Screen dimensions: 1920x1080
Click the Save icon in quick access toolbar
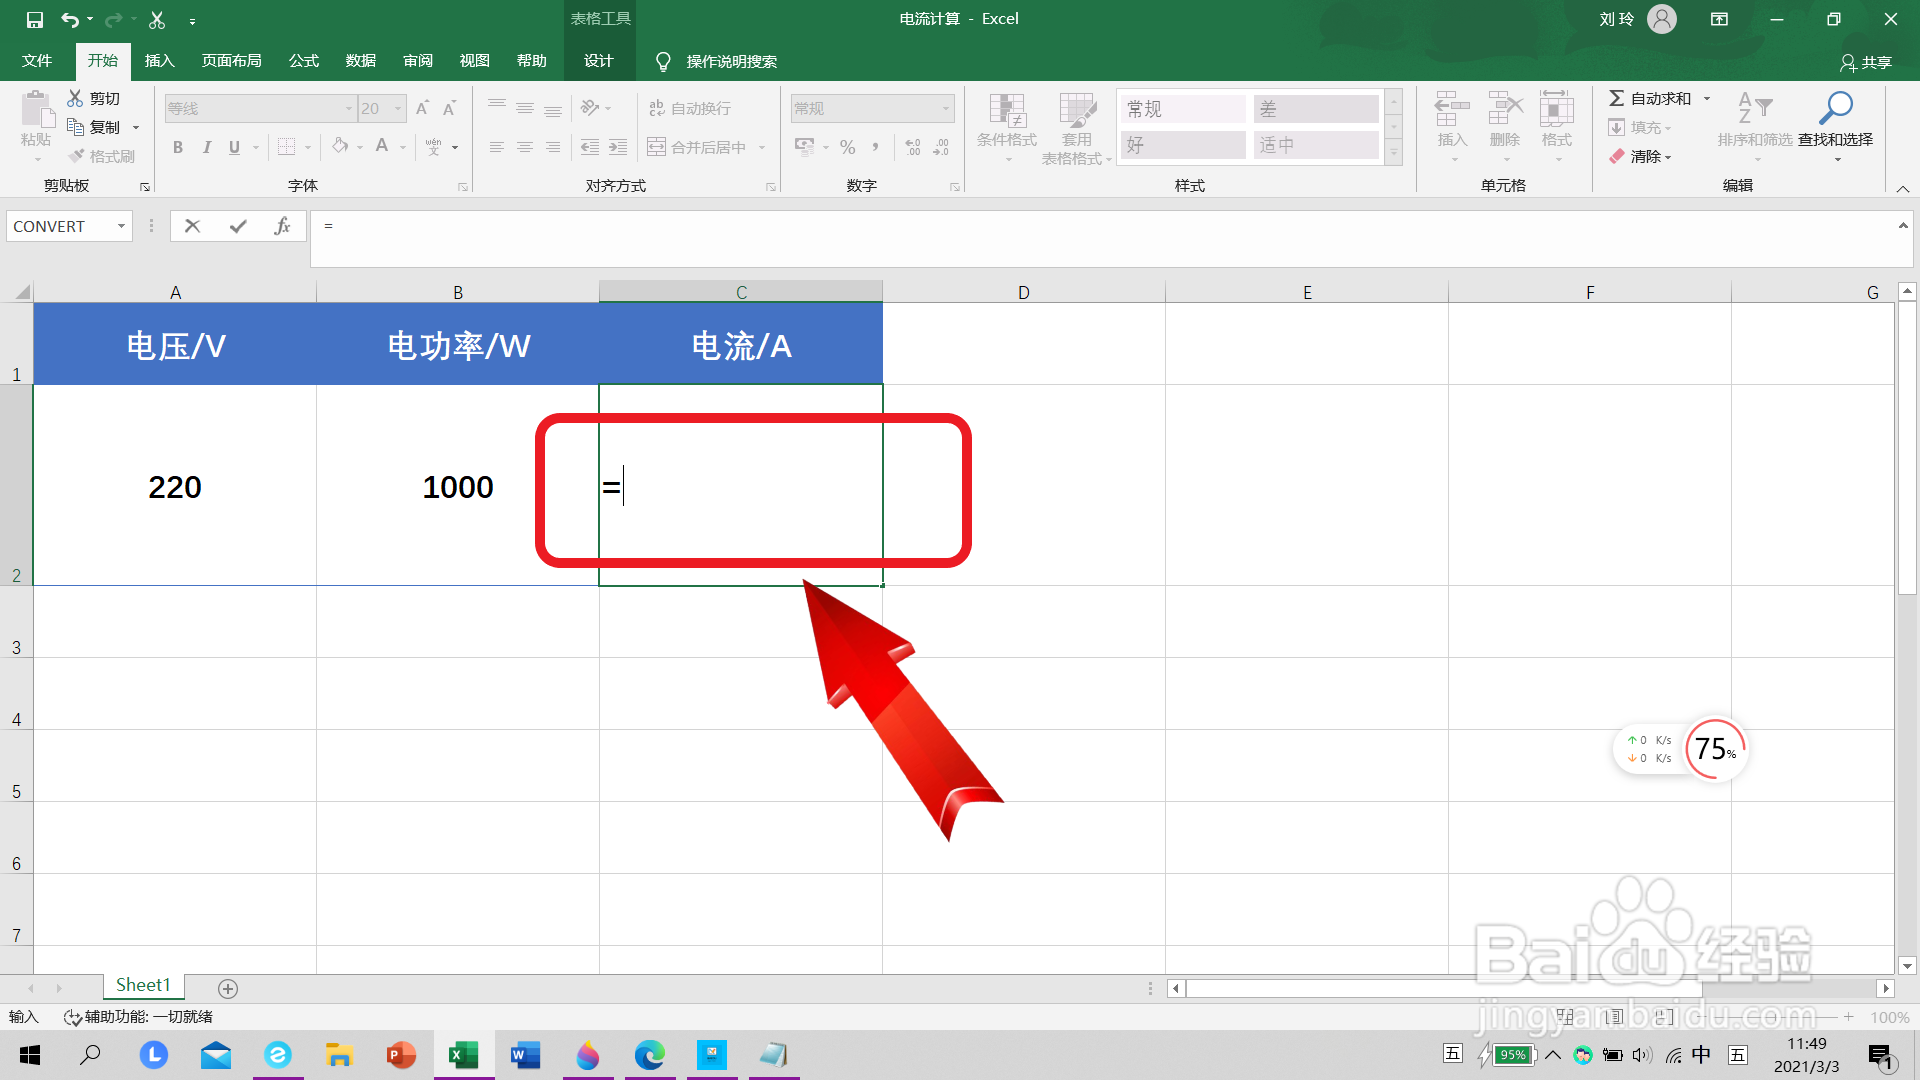34,19
